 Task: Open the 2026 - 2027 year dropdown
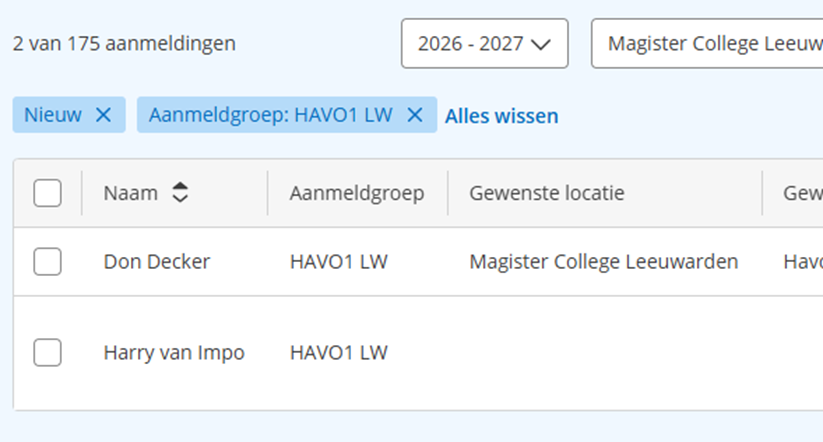484,44
